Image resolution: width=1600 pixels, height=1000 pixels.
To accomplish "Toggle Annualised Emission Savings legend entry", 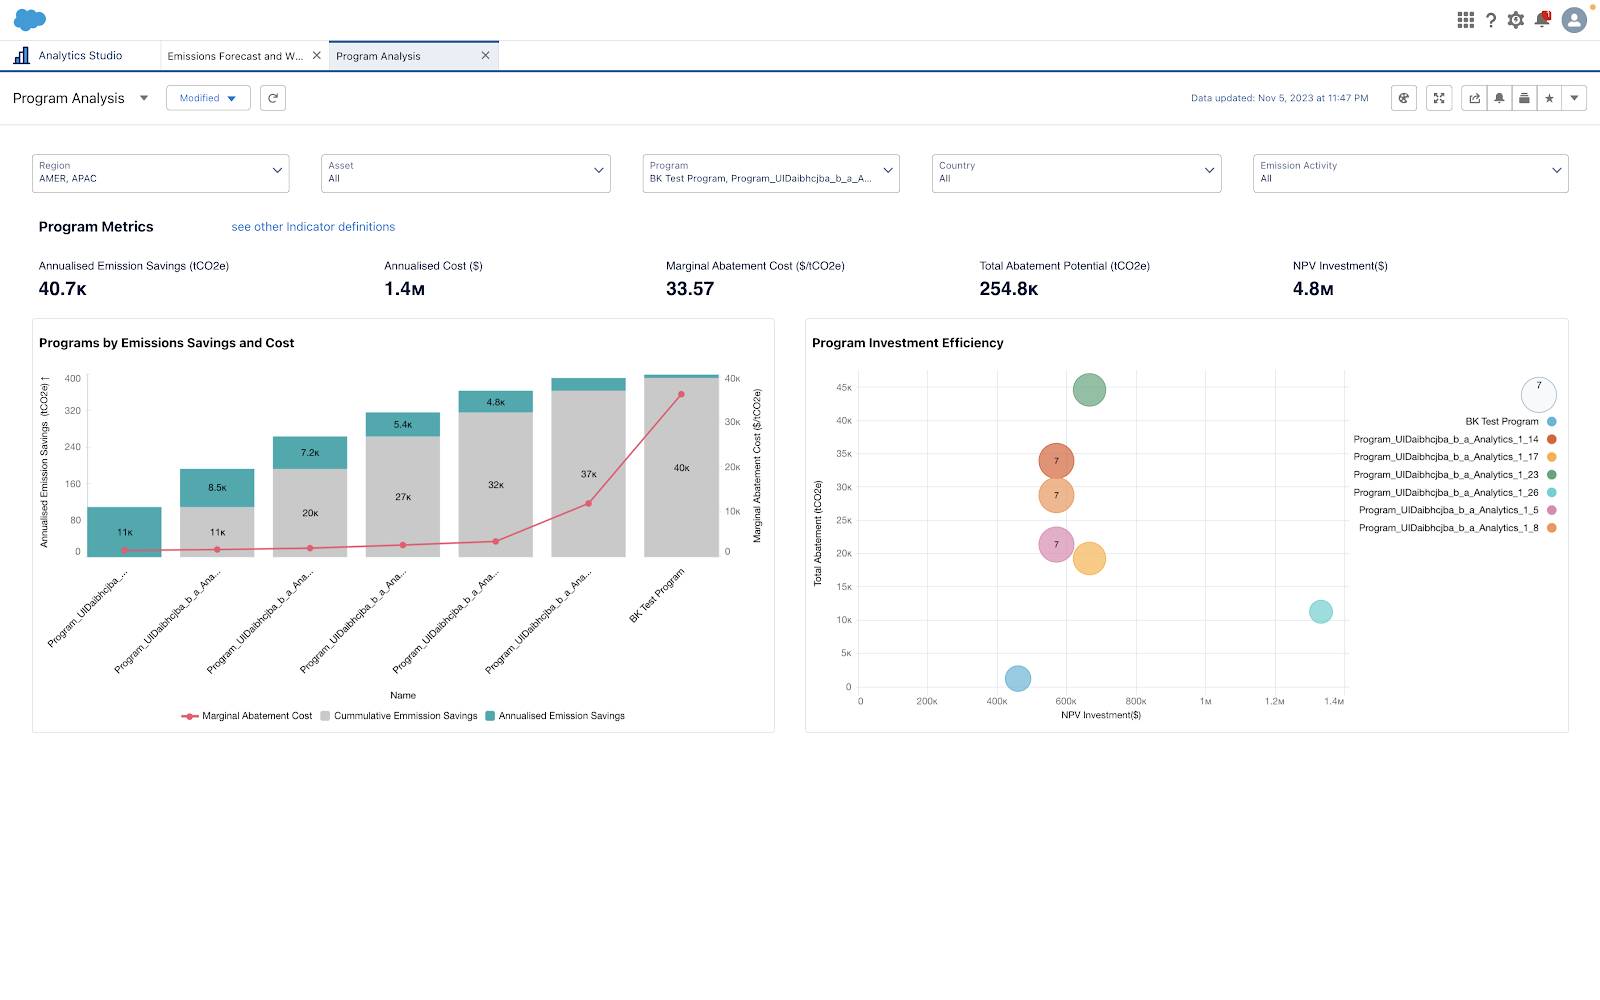I will click(x=555, y=716).
